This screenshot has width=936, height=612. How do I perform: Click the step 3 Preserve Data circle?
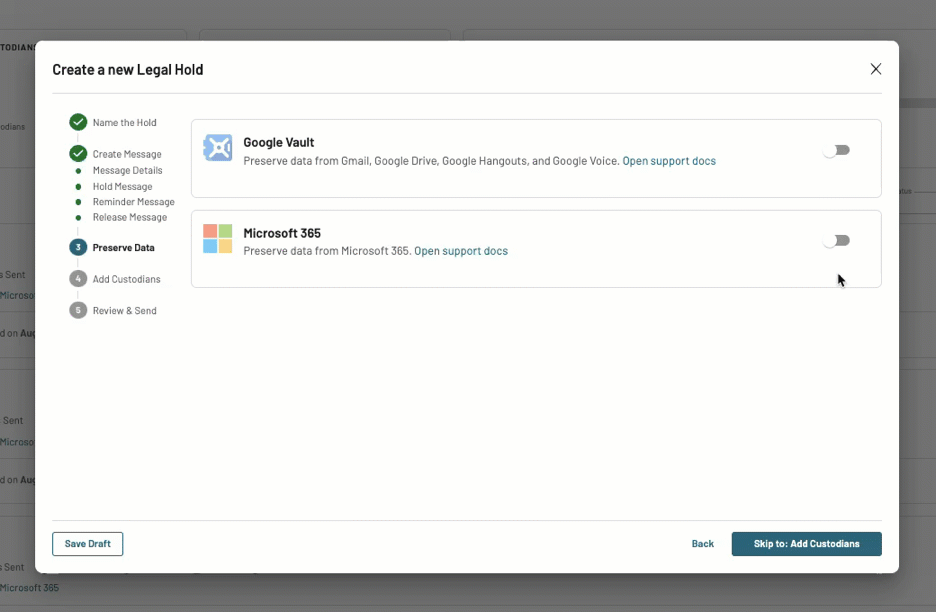point(78,247)
